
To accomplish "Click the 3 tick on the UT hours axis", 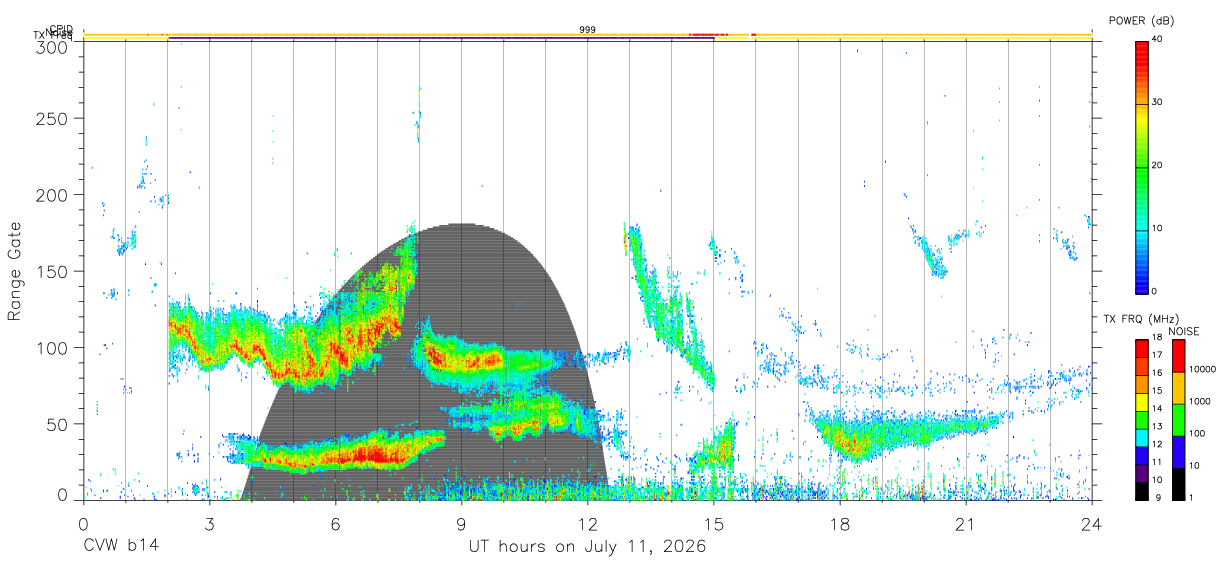I will tap(209, 524).
